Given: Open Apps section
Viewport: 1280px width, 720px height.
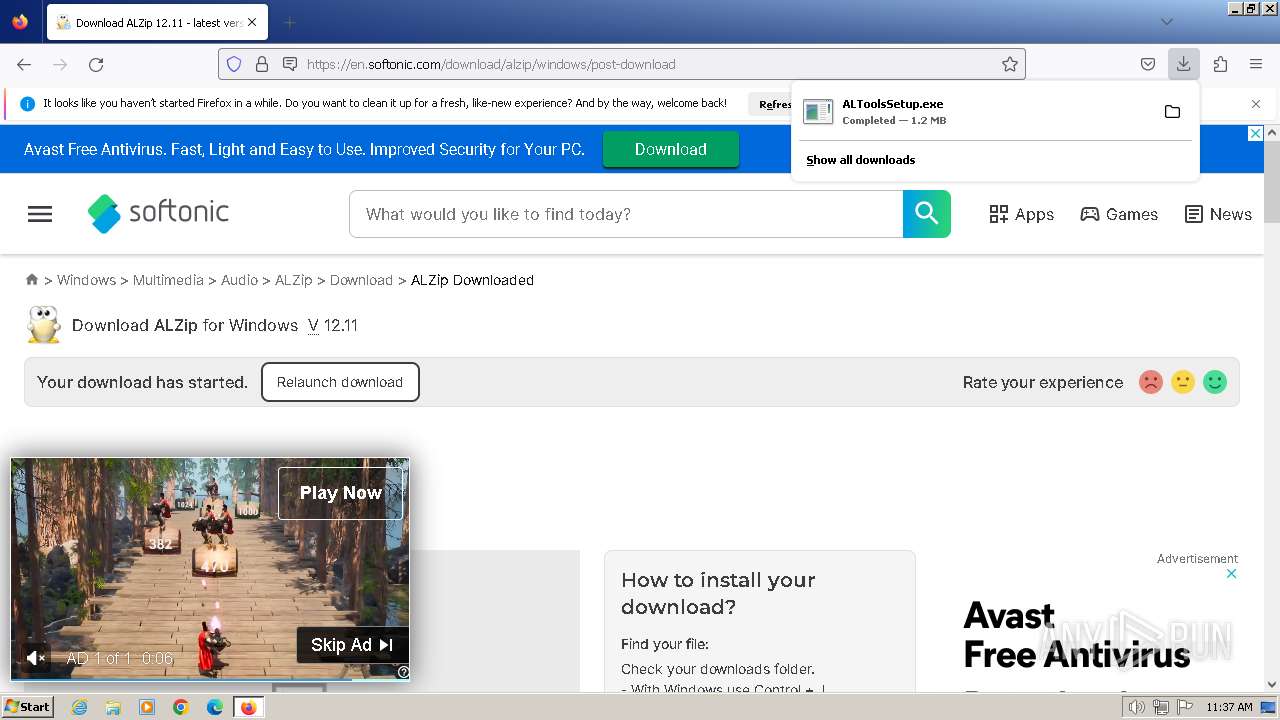Looking at the screenshot, I should 1021,214.
